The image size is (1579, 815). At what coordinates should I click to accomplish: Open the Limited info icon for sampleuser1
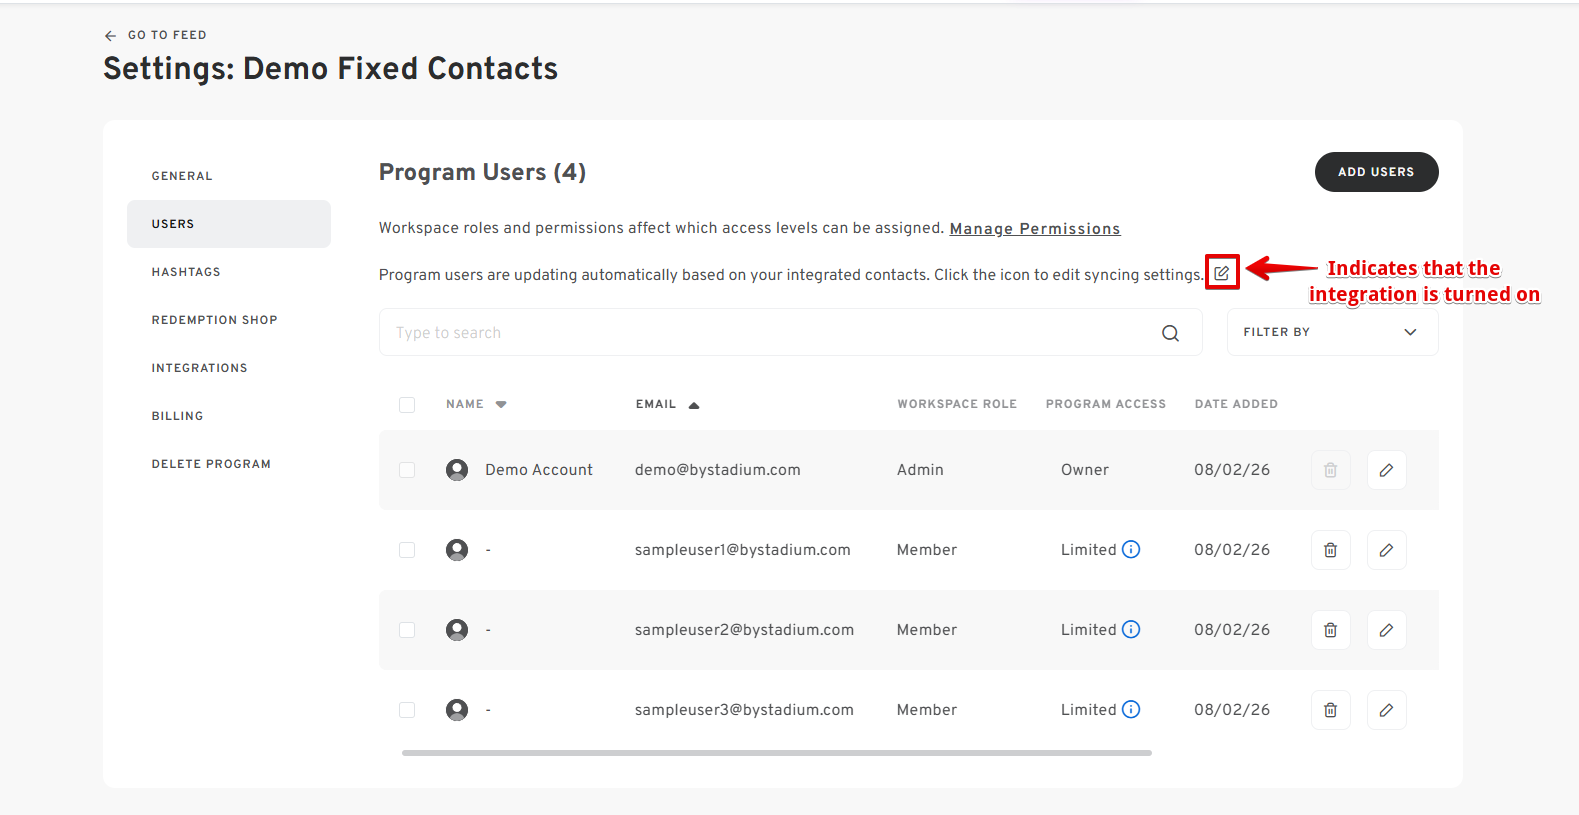(x=1131, y=549)
